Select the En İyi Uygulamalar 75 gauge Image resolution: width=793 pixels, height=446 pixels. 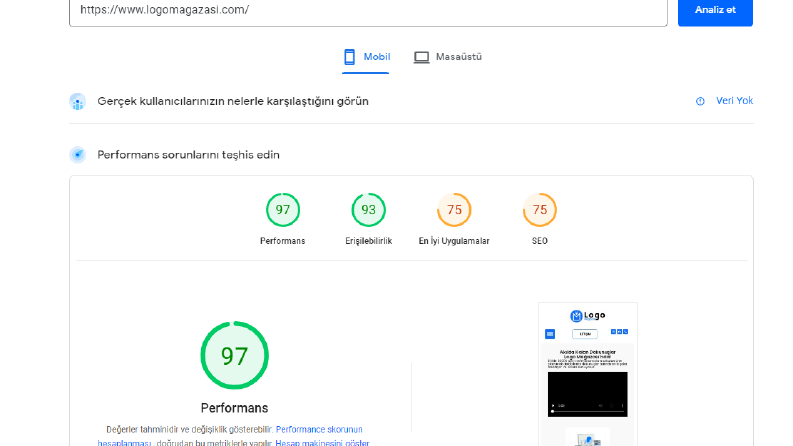tap(454, 210)
